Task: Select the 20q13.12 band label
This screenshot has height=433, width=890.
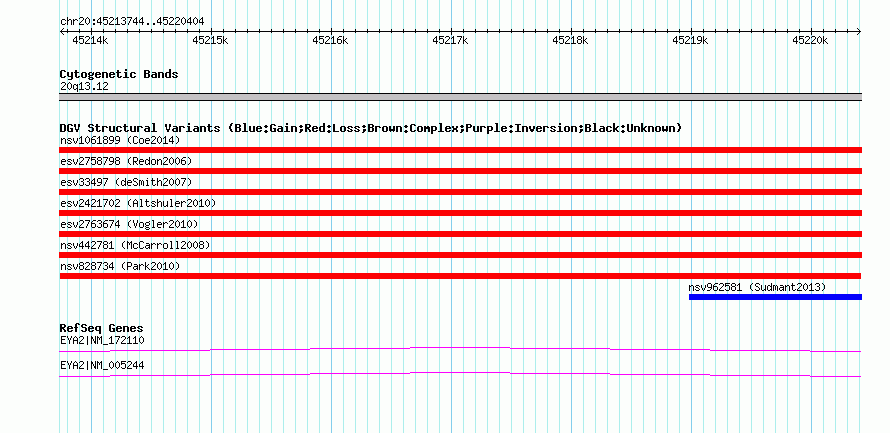Action: [84, 87]
